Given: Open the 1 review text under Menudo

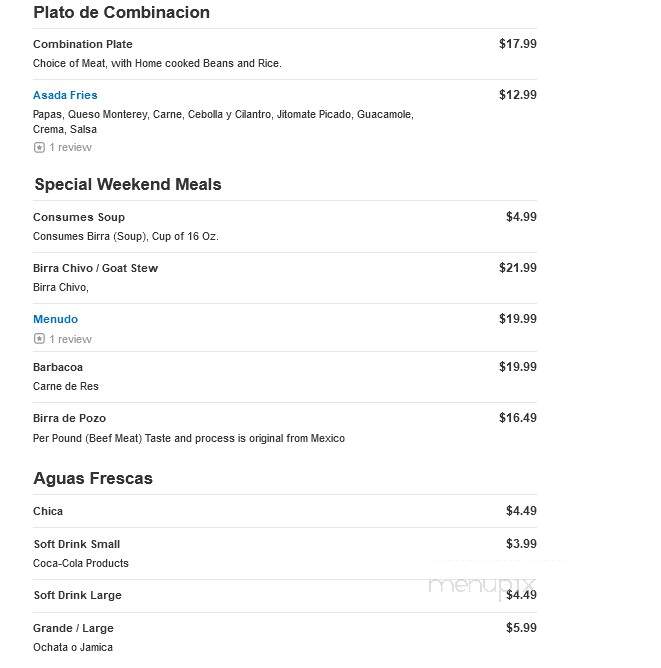Looking at the screenshot, I should [x=70, y=339].
